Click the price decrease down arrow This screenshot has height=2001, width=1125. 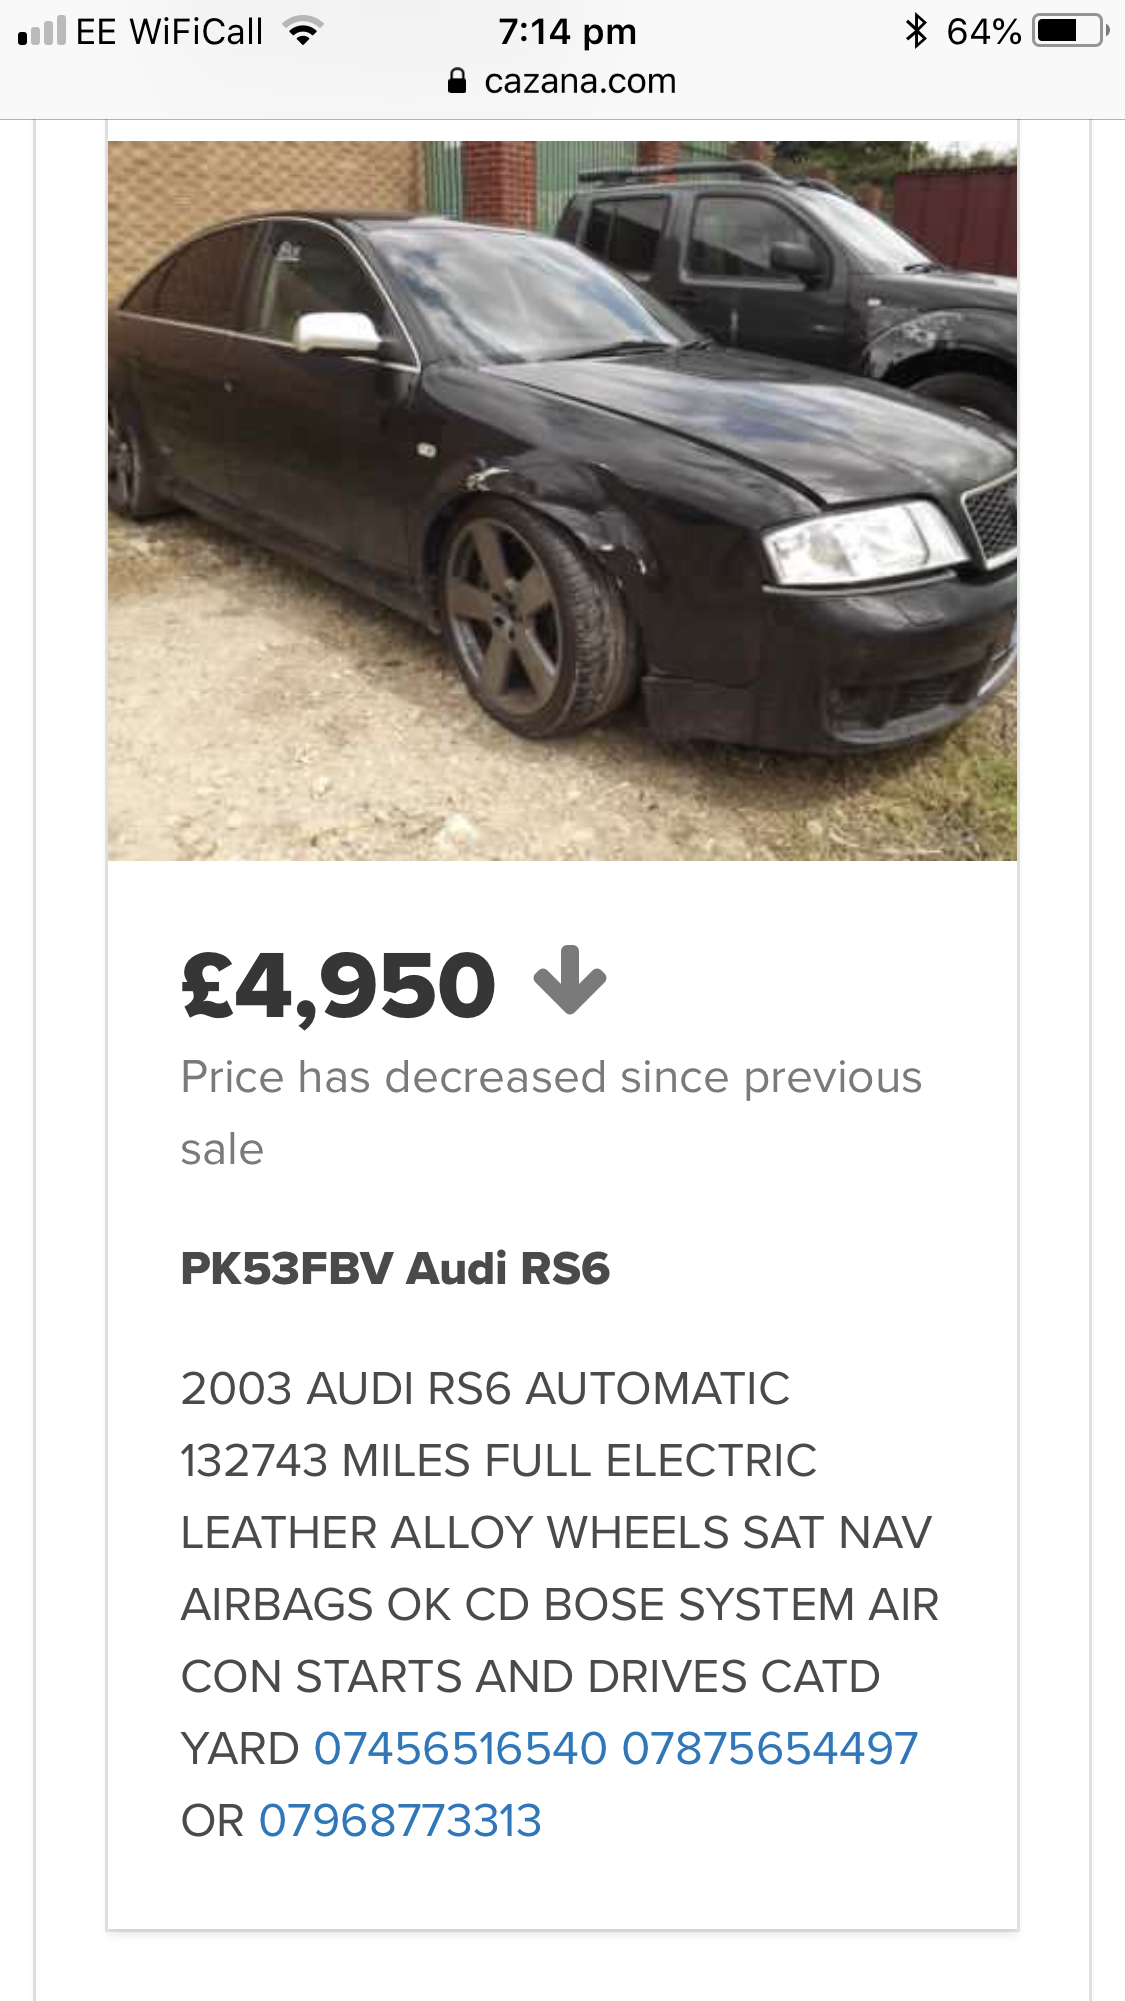pos(570,980)
